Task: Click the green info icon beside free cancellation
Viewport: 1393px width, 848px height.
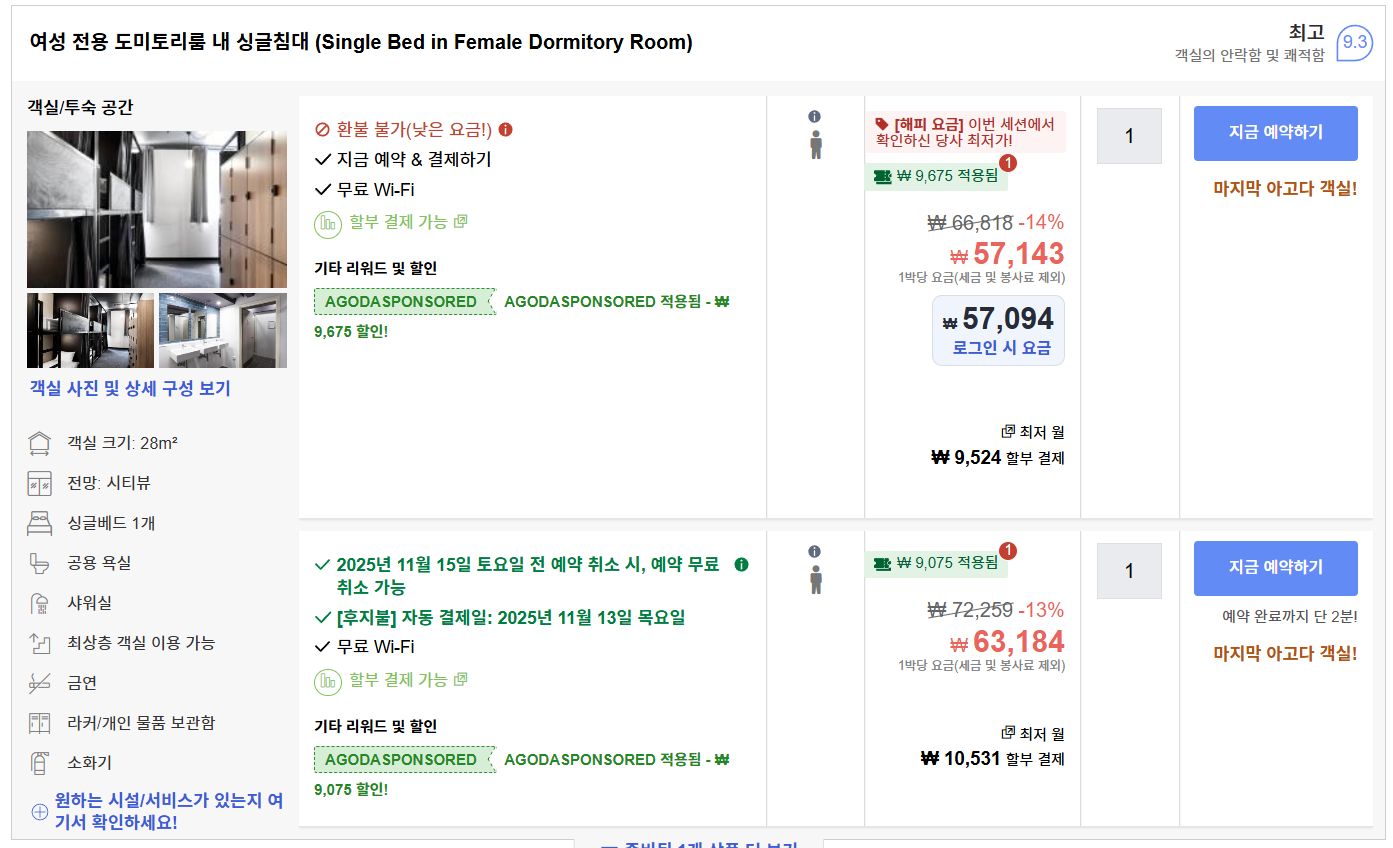Action: pos(741,565)
